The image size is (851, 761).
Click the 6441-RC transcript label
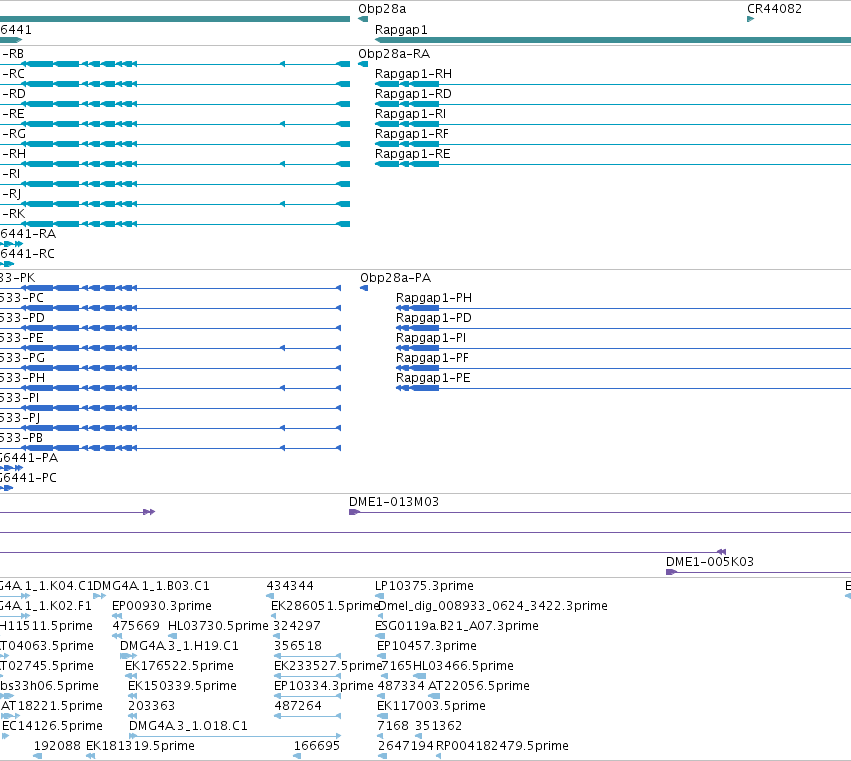click(x=27, y=254)
